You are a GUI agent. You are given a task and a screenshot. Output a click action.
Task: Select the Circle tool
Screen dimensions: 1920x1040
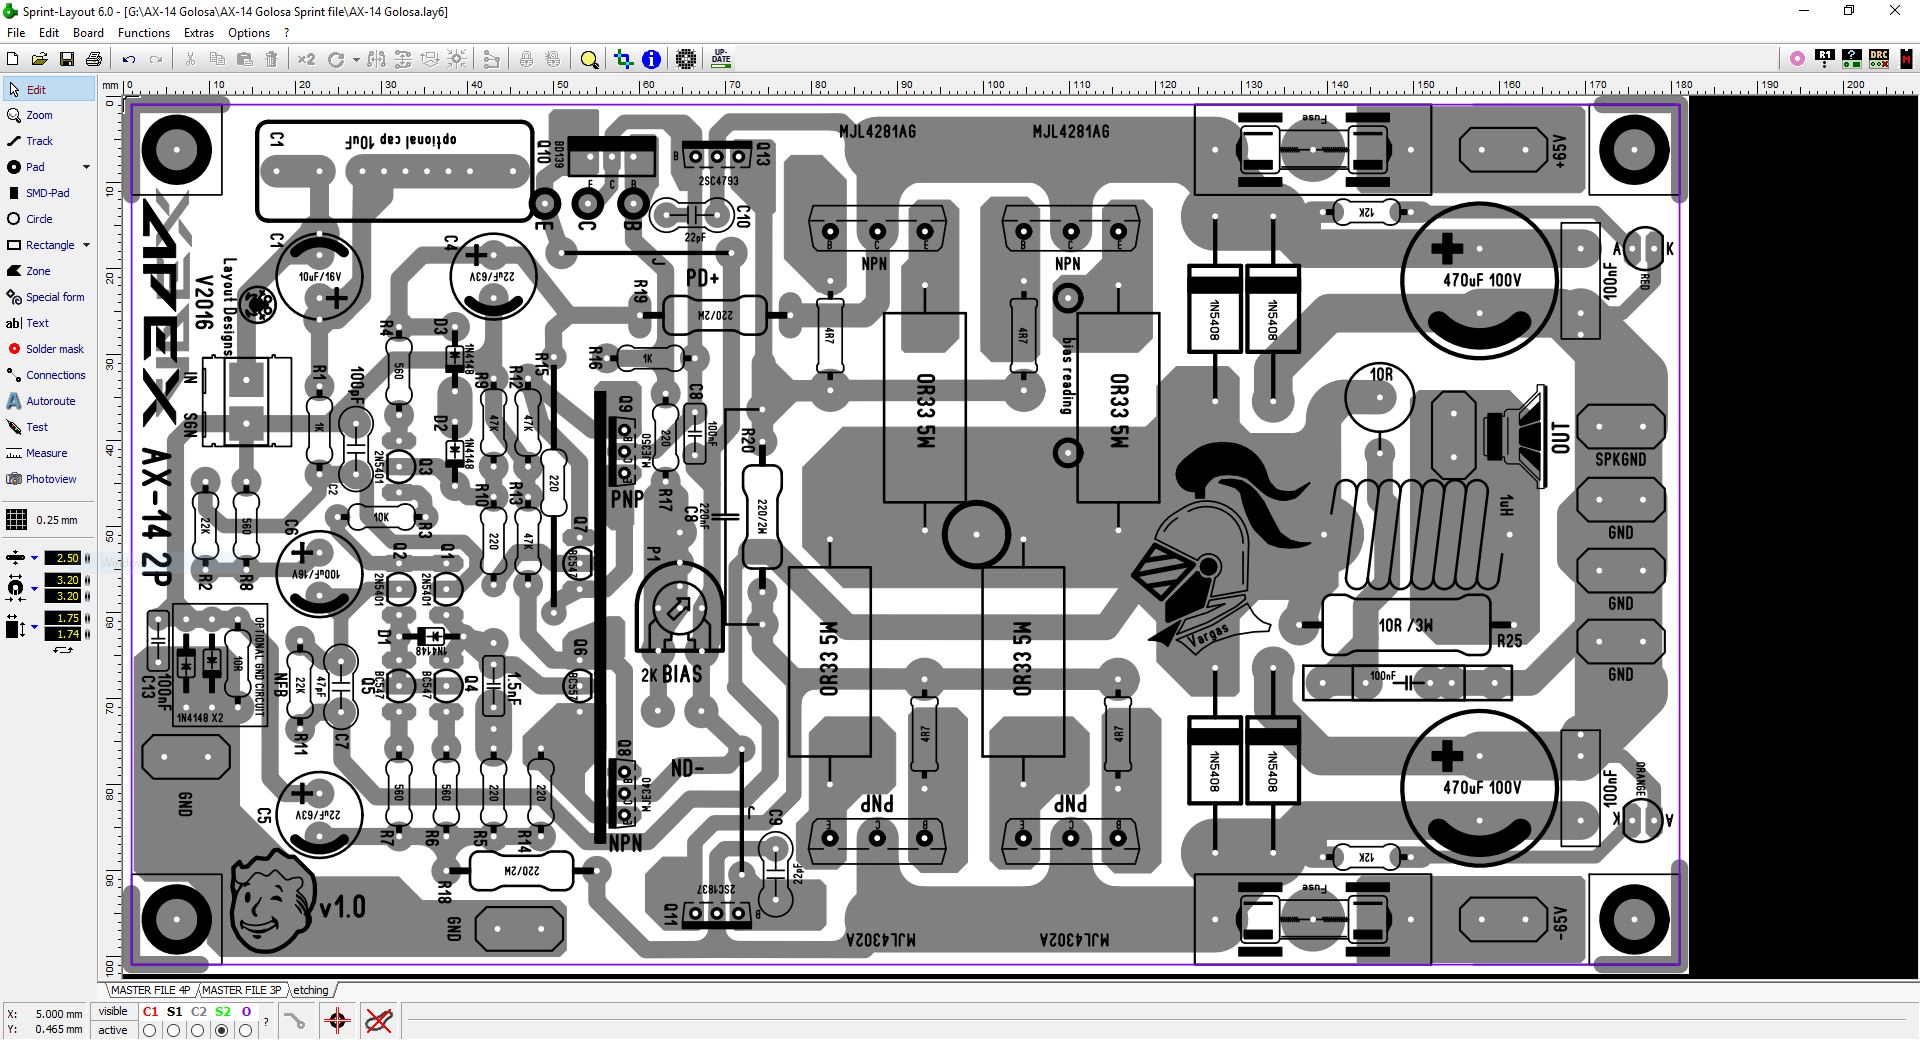(48, 219)
